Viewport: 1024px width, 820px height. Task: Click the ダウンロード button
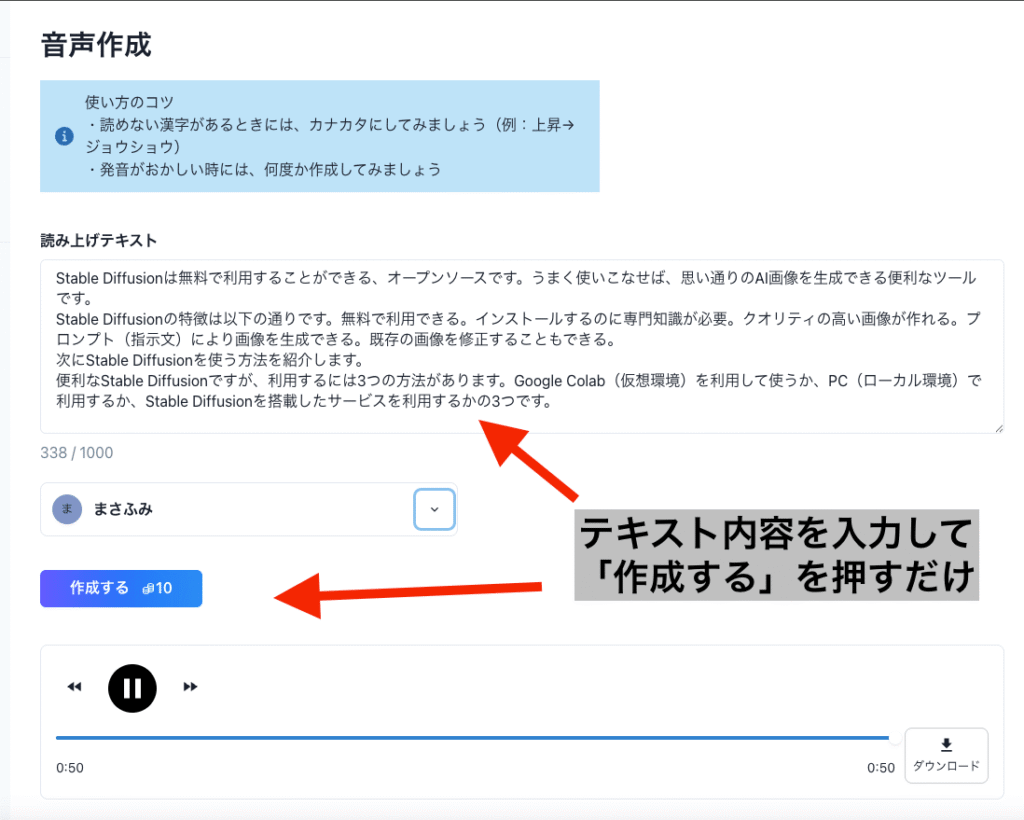pyautogui.click(x=946, y=755)
